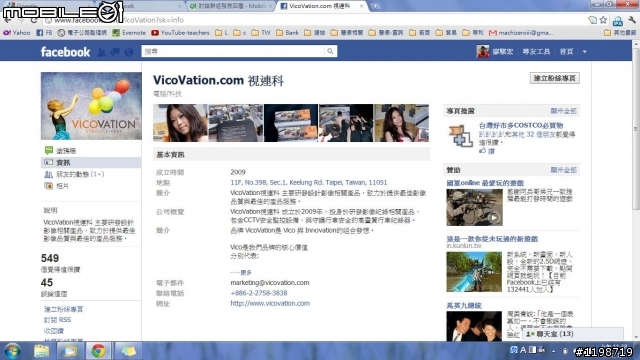
Task: Click the wall speech bubble sidebar icon
Action: (49, 150)
